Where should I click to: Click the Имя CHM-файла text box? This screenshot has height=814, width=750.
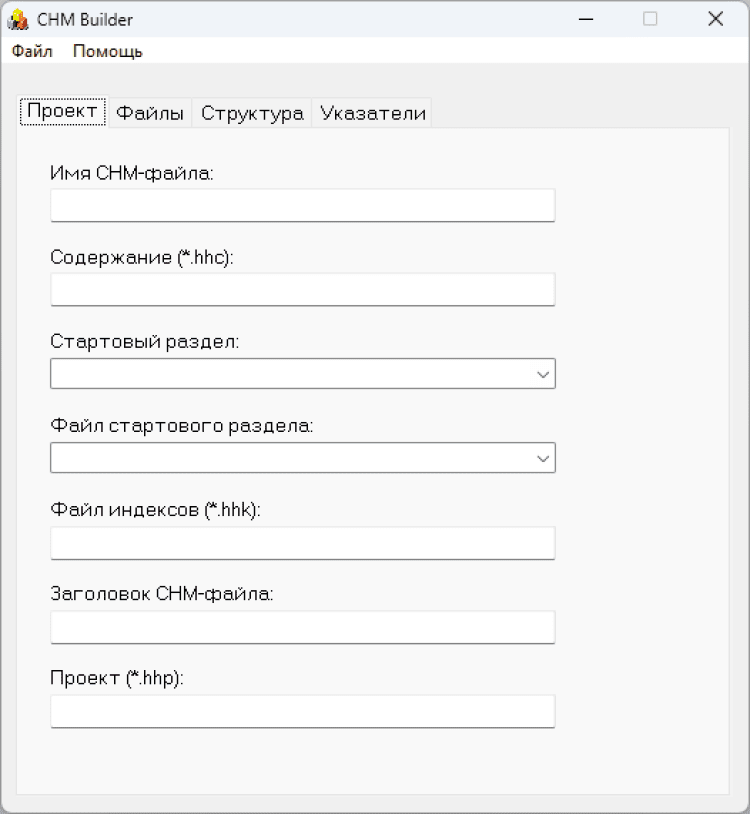tap(302, 205)
